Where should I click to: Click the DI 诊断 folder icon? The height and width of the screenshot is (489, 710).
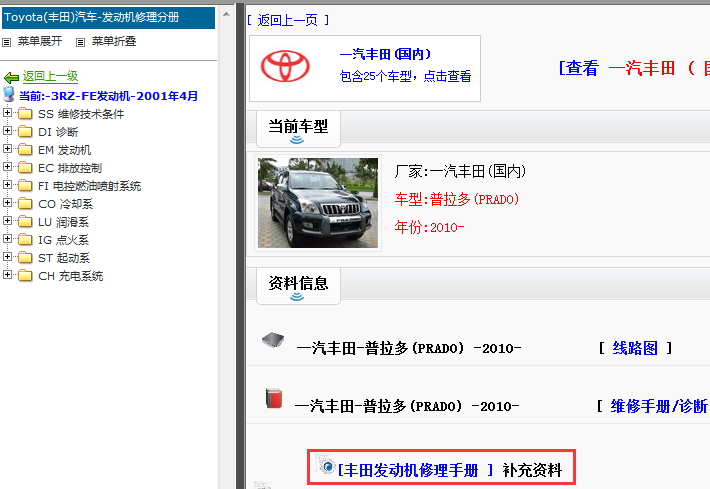tap(25, 131)
